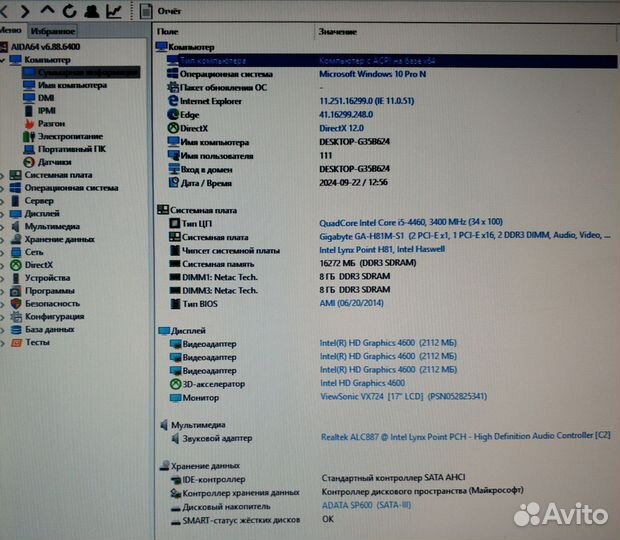Open the QuadCore Intel Core i5-4460 link
This screenshot has height=540, width=620.
tap(411, 222)
